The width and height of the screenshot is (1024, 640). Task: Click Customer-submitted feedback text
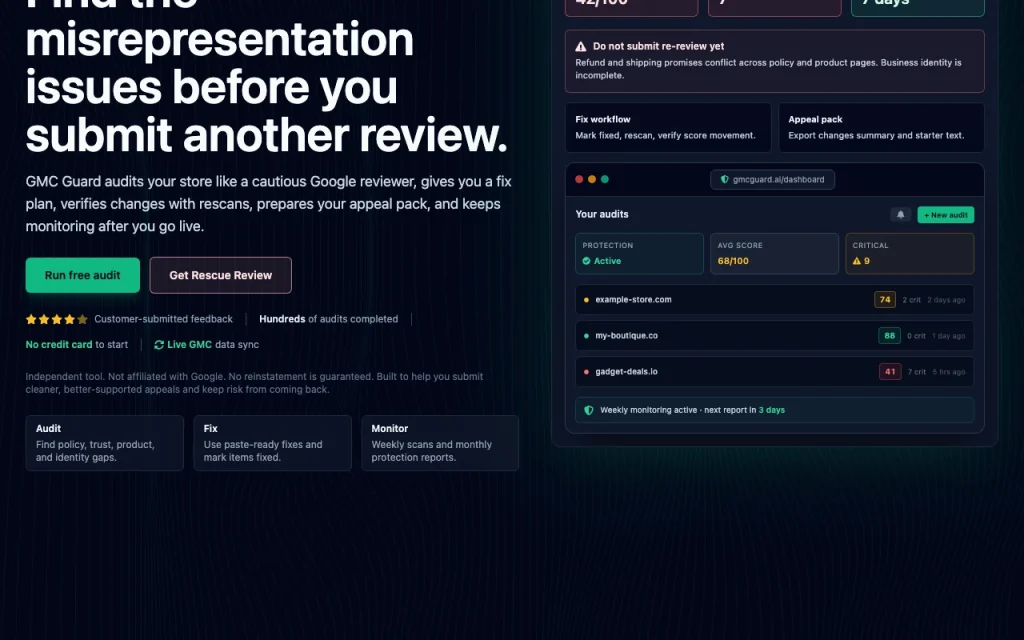163,319
